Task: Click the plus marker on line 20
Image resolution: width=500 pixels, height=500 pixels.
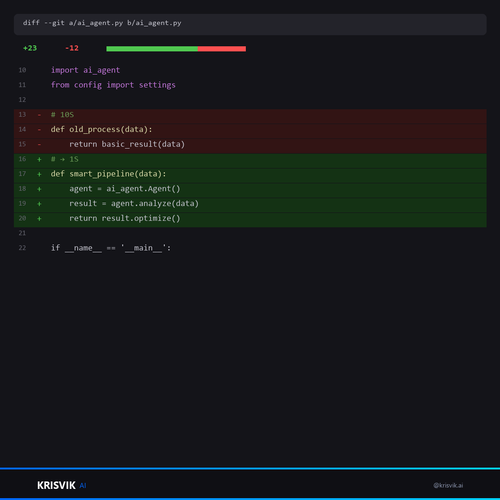Action: [39, 219]
